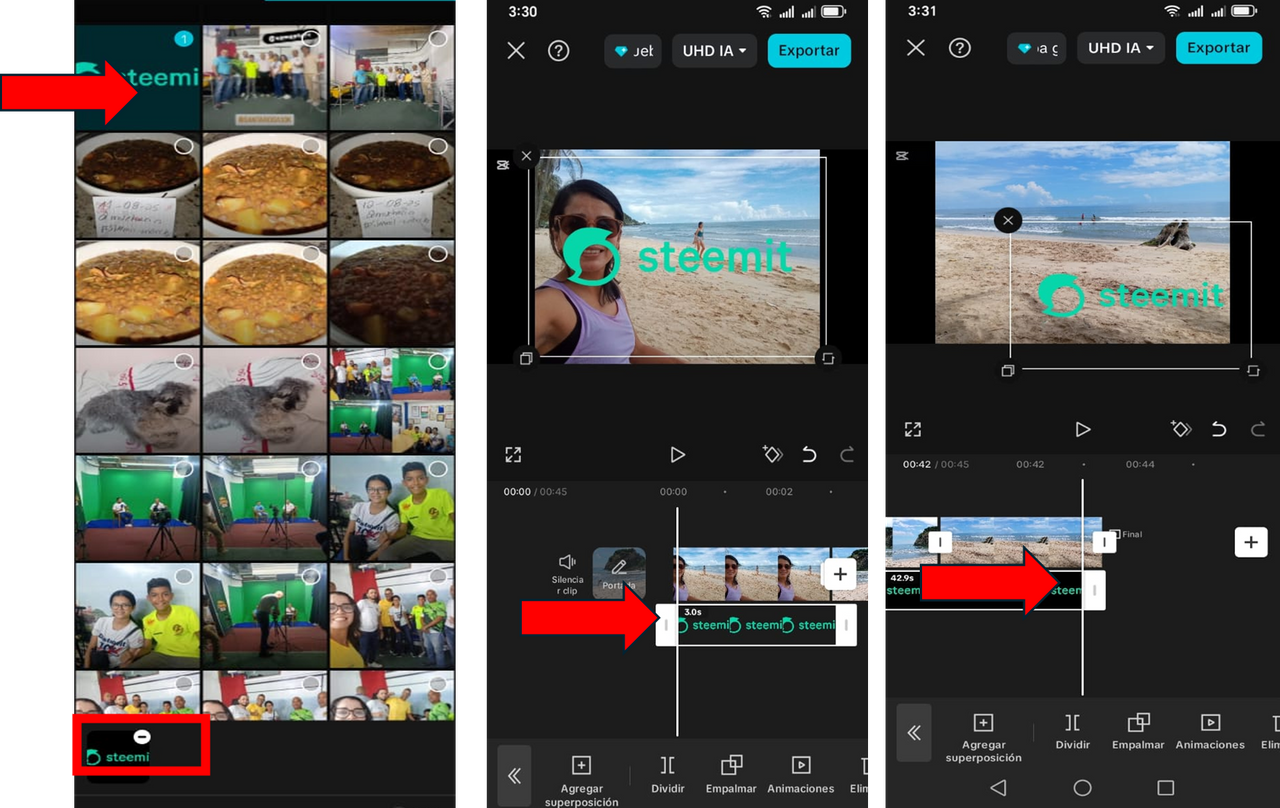Select Empalmar tool in 3:30 editor
Image resolution: width=1280 pixels, height=808 pixels.
(x=731, y=775)
